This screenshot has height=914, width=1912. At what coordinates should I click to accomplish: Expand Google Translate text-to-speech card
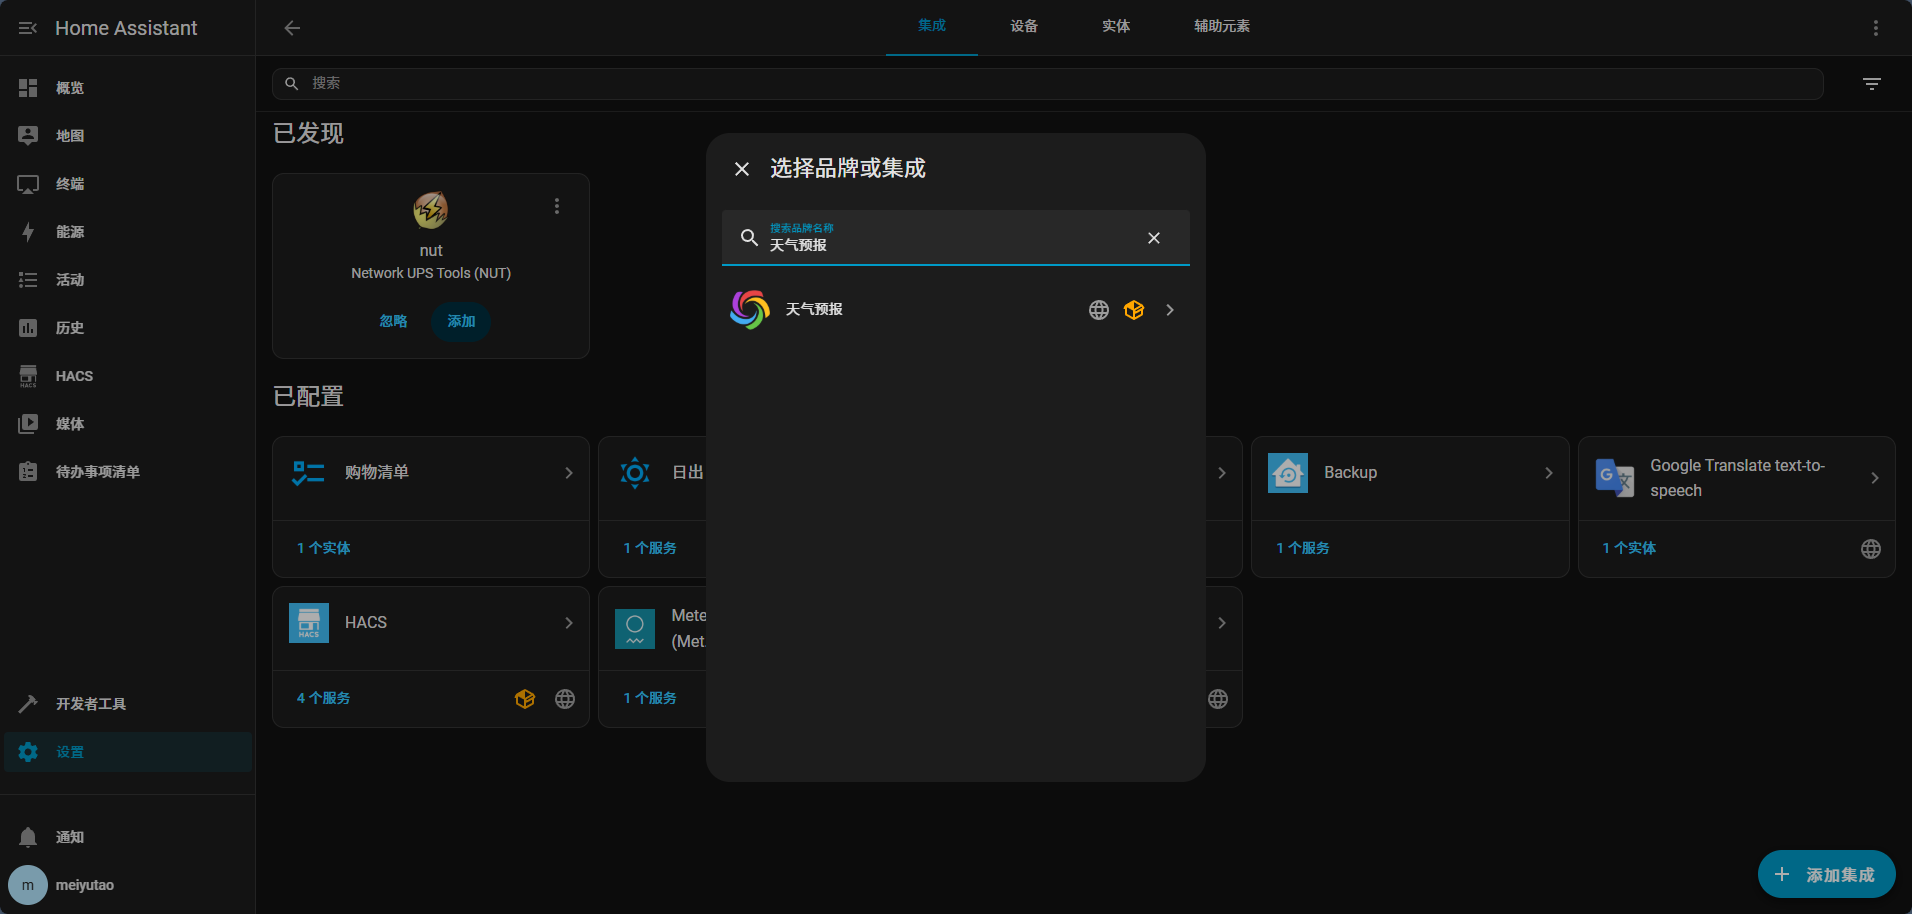click(1736, 478)
